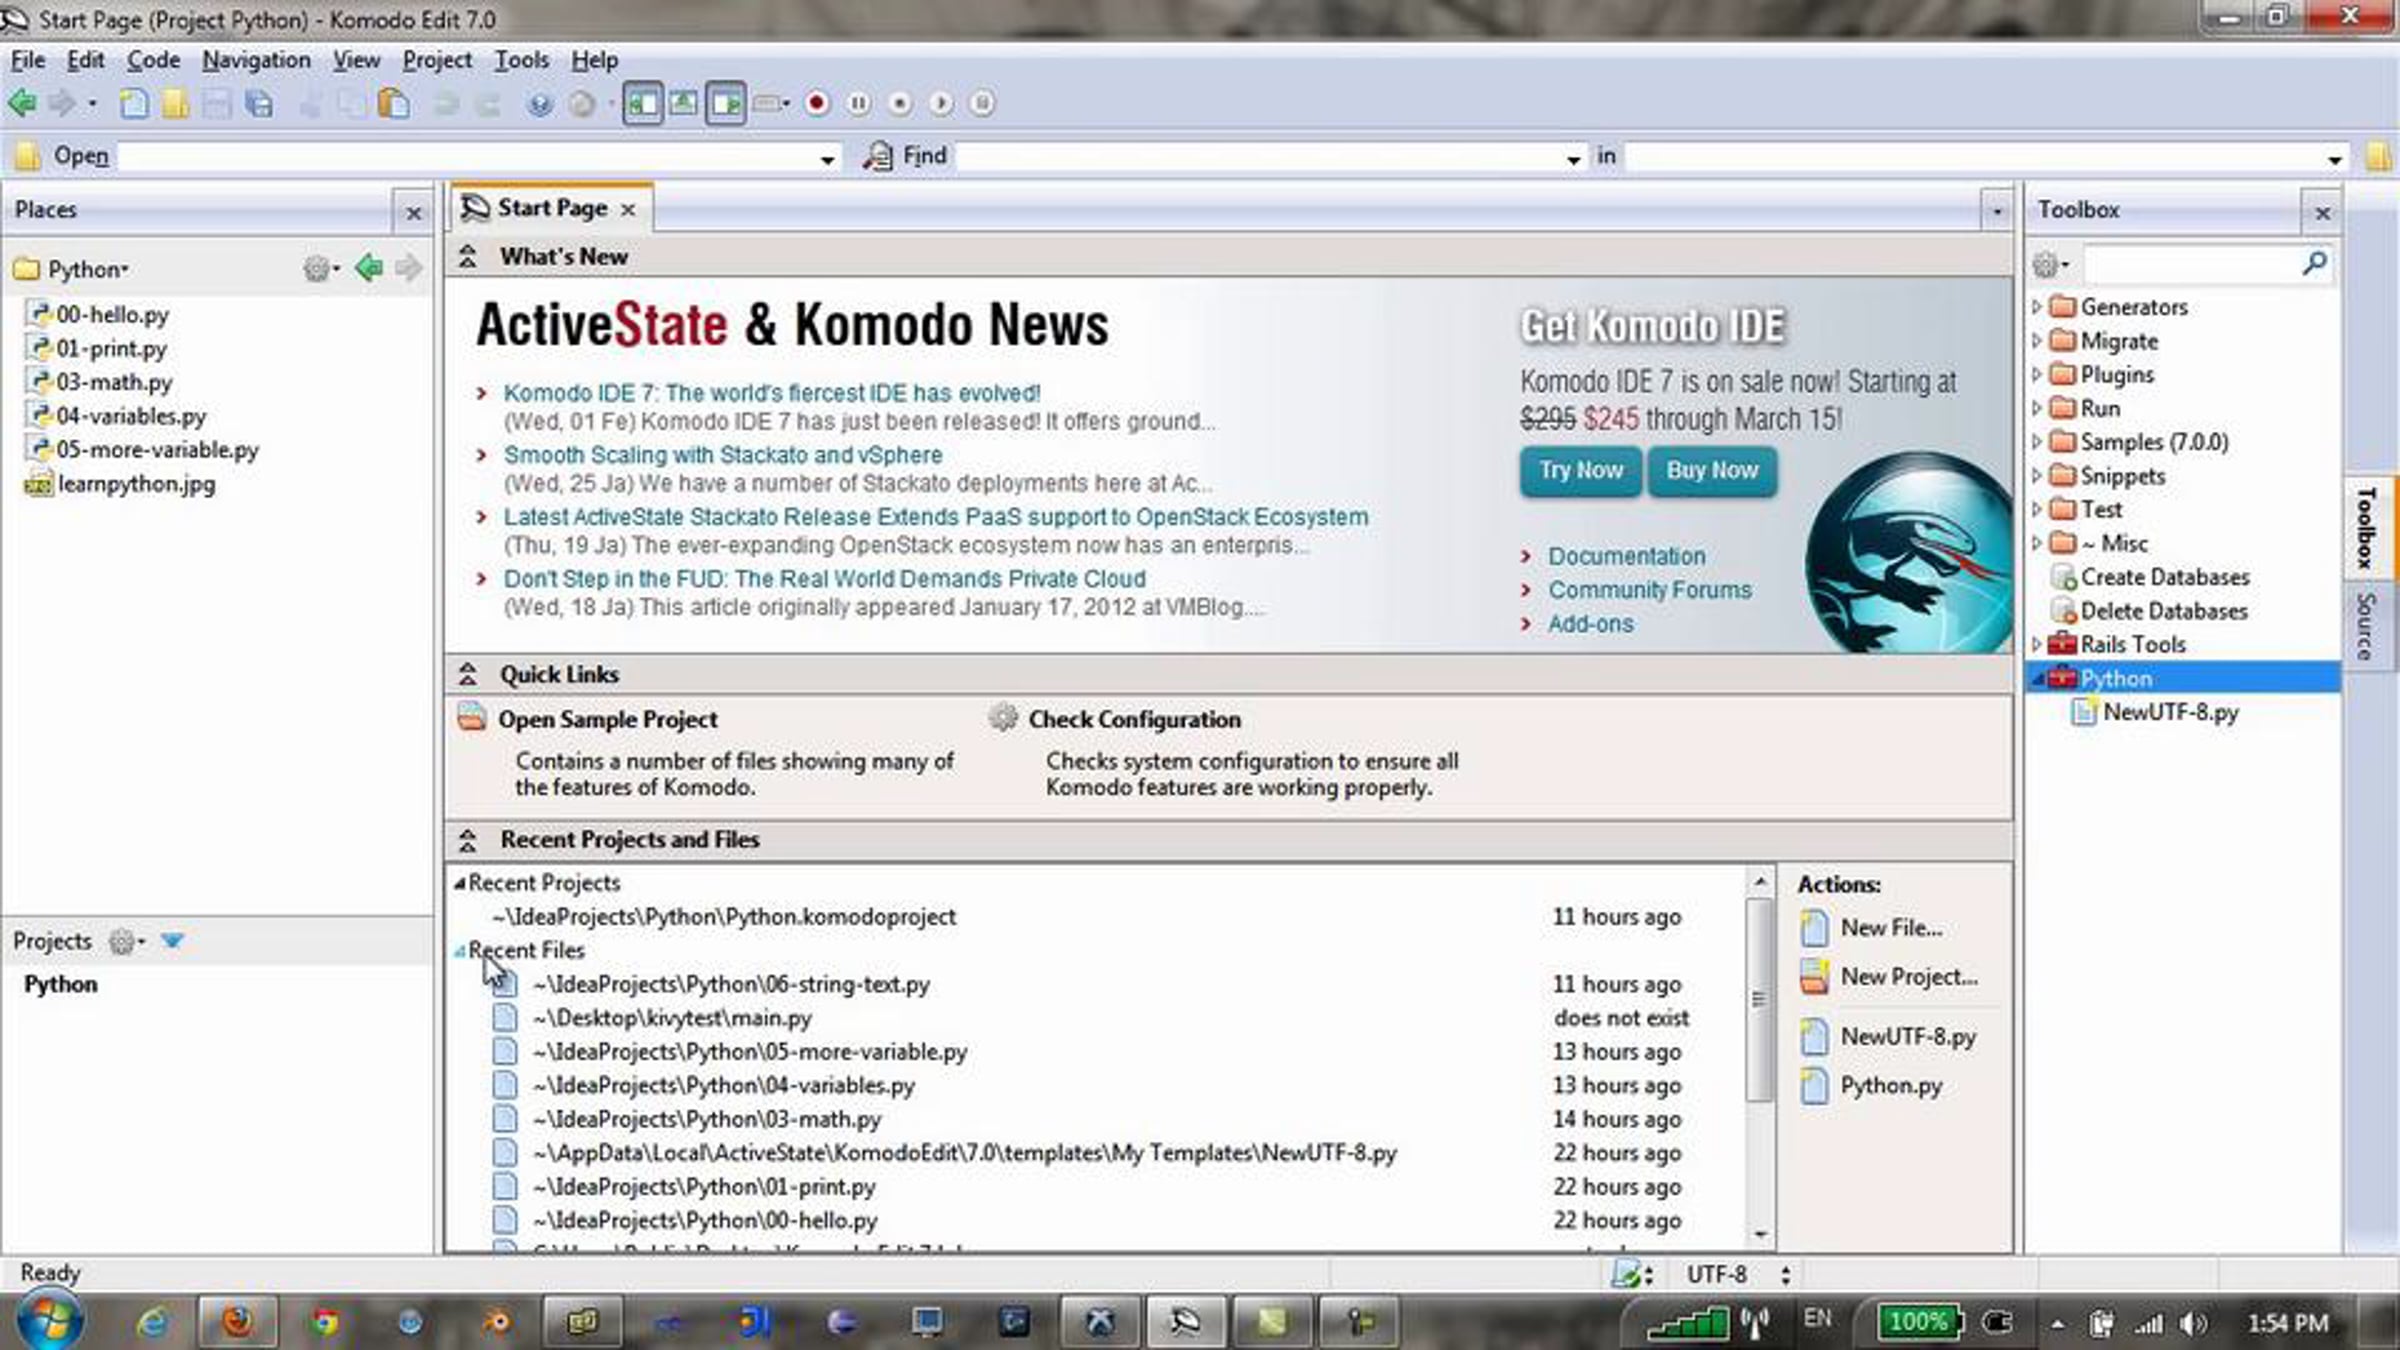Viewport: 2400px width, 1350px height.
Task: Click the Paste clipboard toolbar icon
Action: [394, 103]
